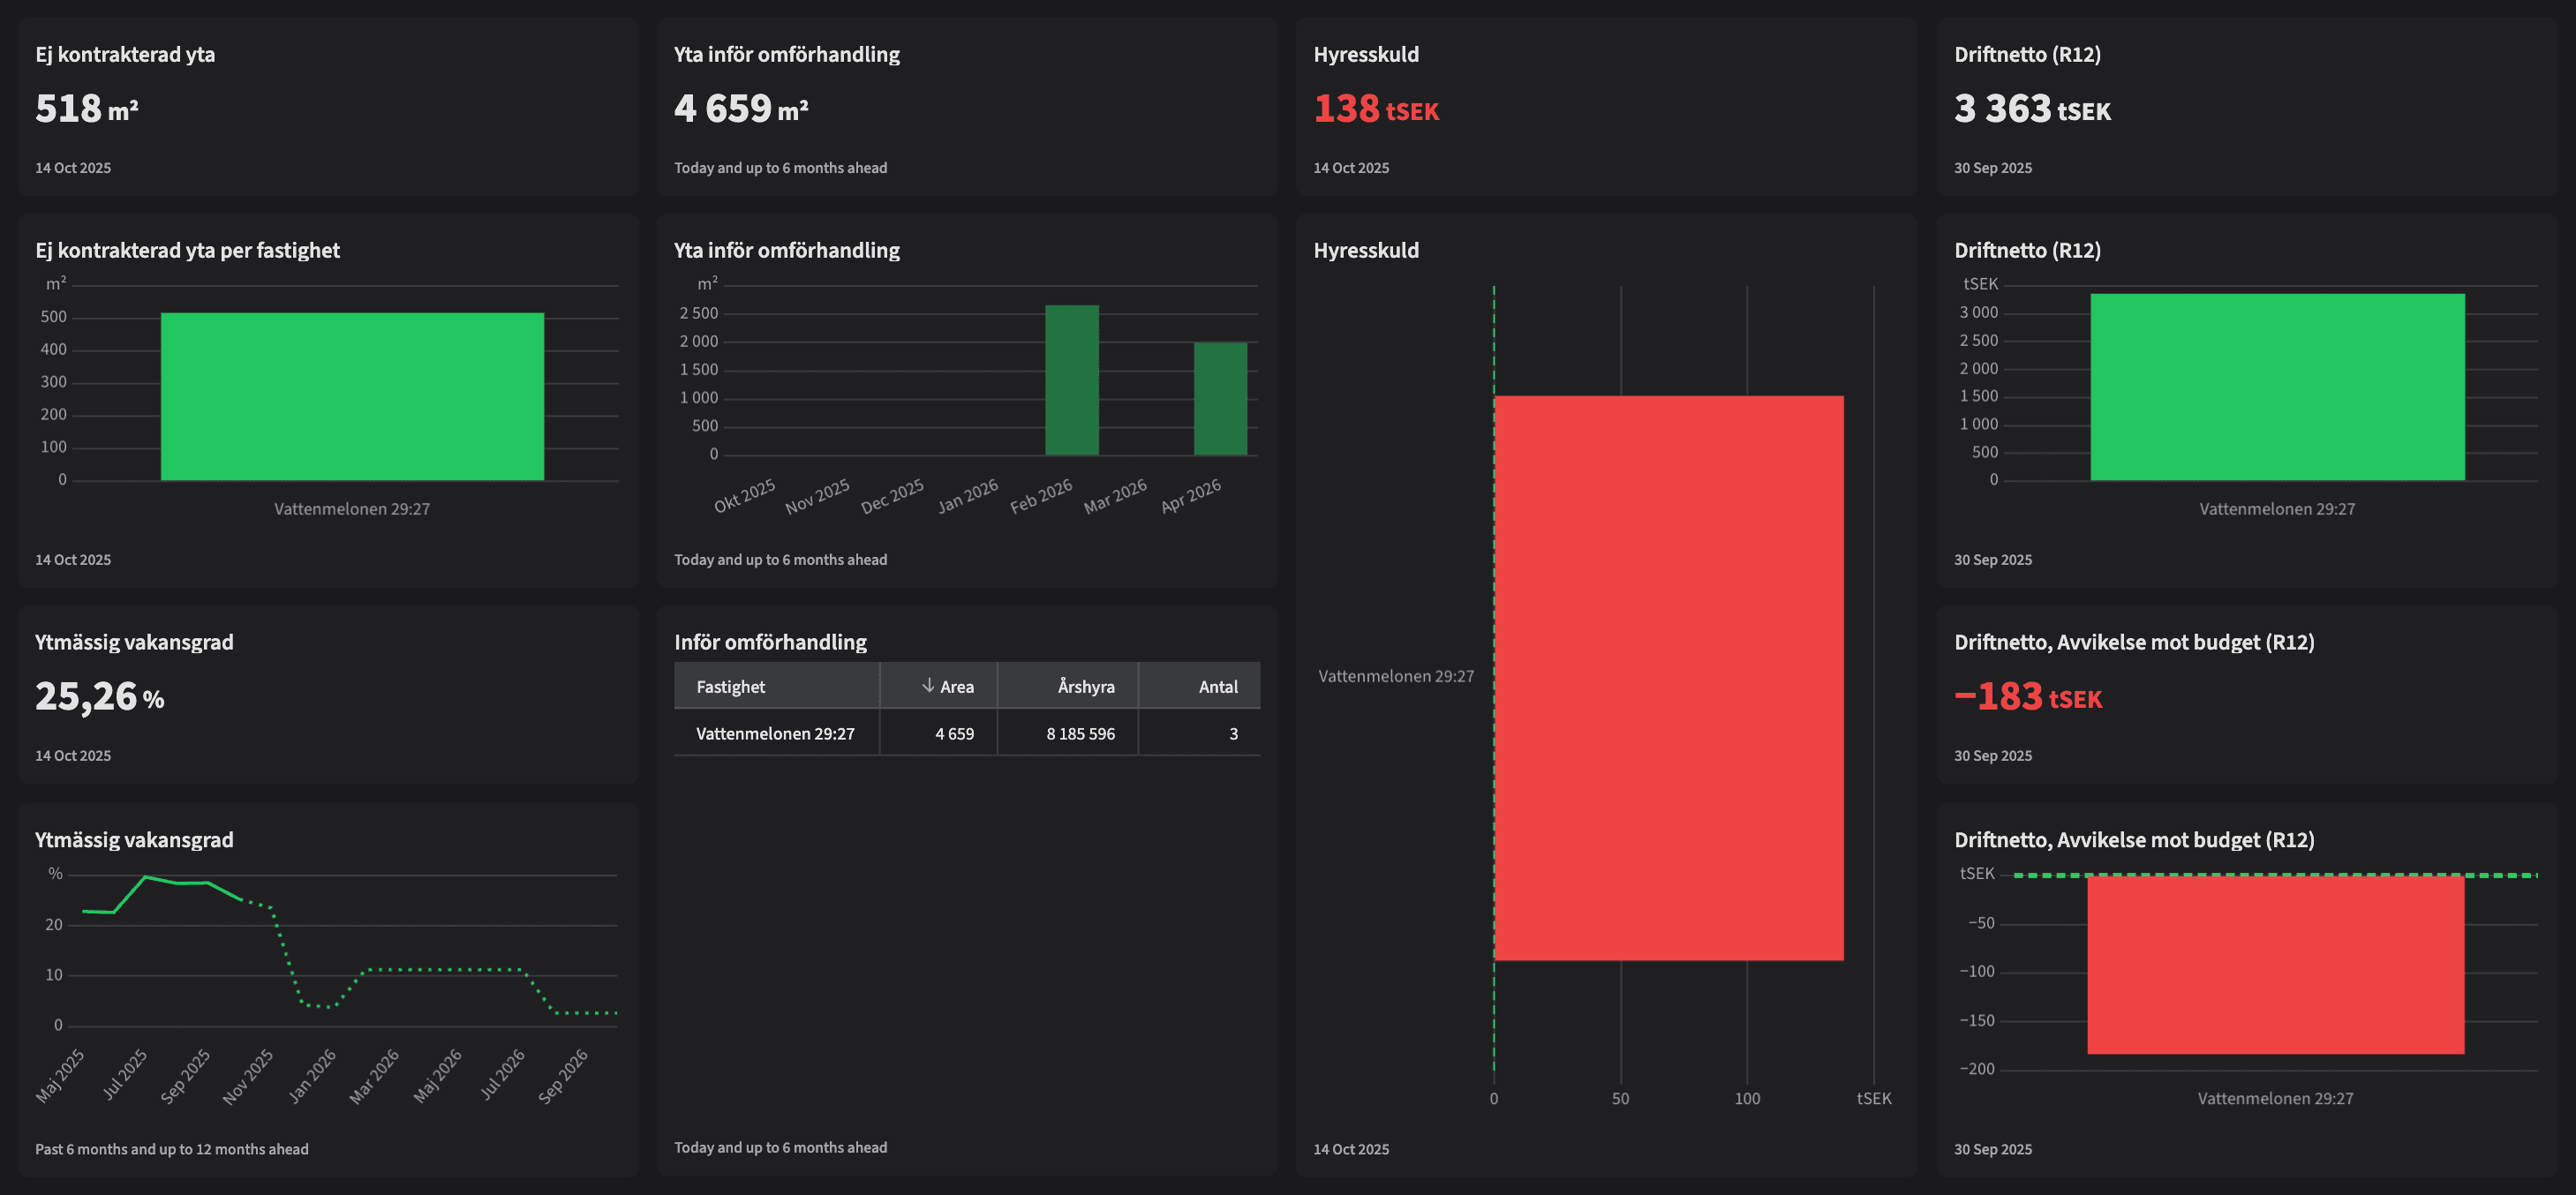Sort table by Årshyra column header

tap(1085, 686)
